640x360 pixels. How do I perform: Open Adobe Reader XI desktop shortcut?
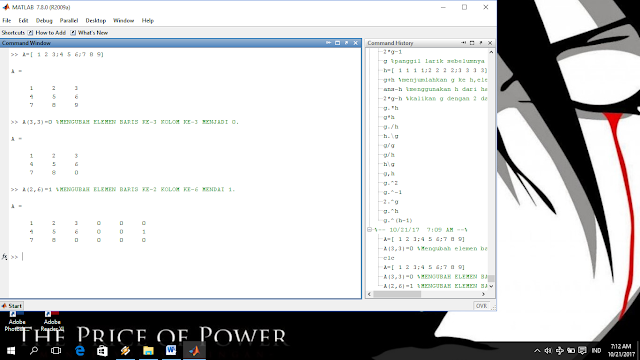click(x=52, y=321)
